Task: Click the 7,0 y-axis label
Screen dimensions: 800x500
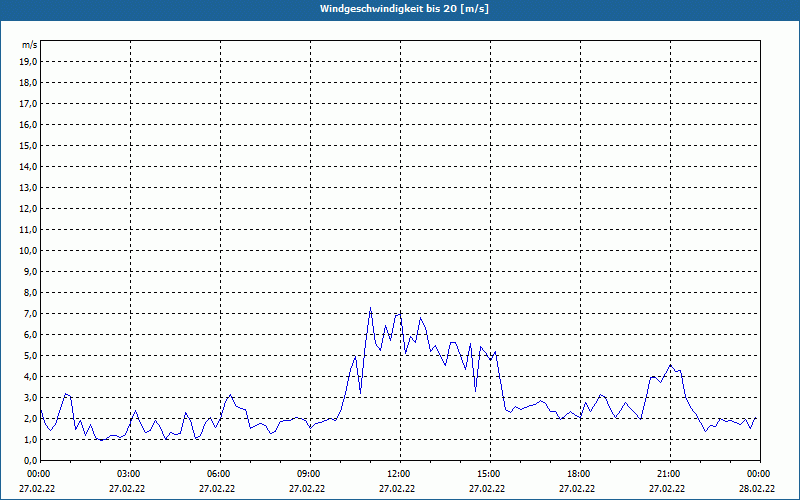Action: click(29, 313)
